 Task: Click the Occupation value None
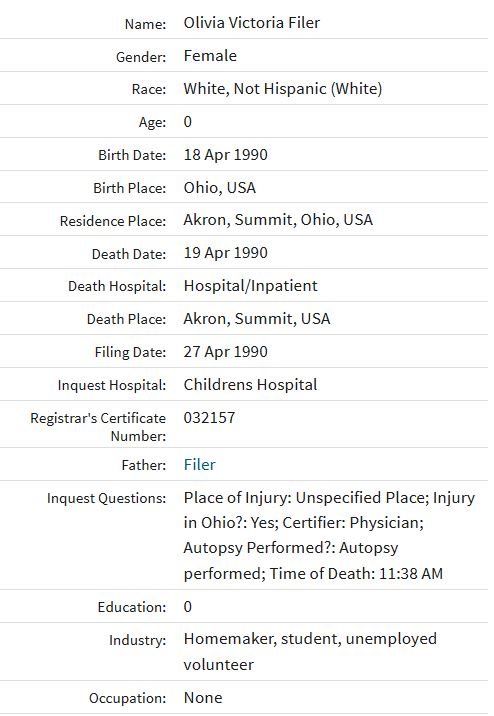(203, 698)
